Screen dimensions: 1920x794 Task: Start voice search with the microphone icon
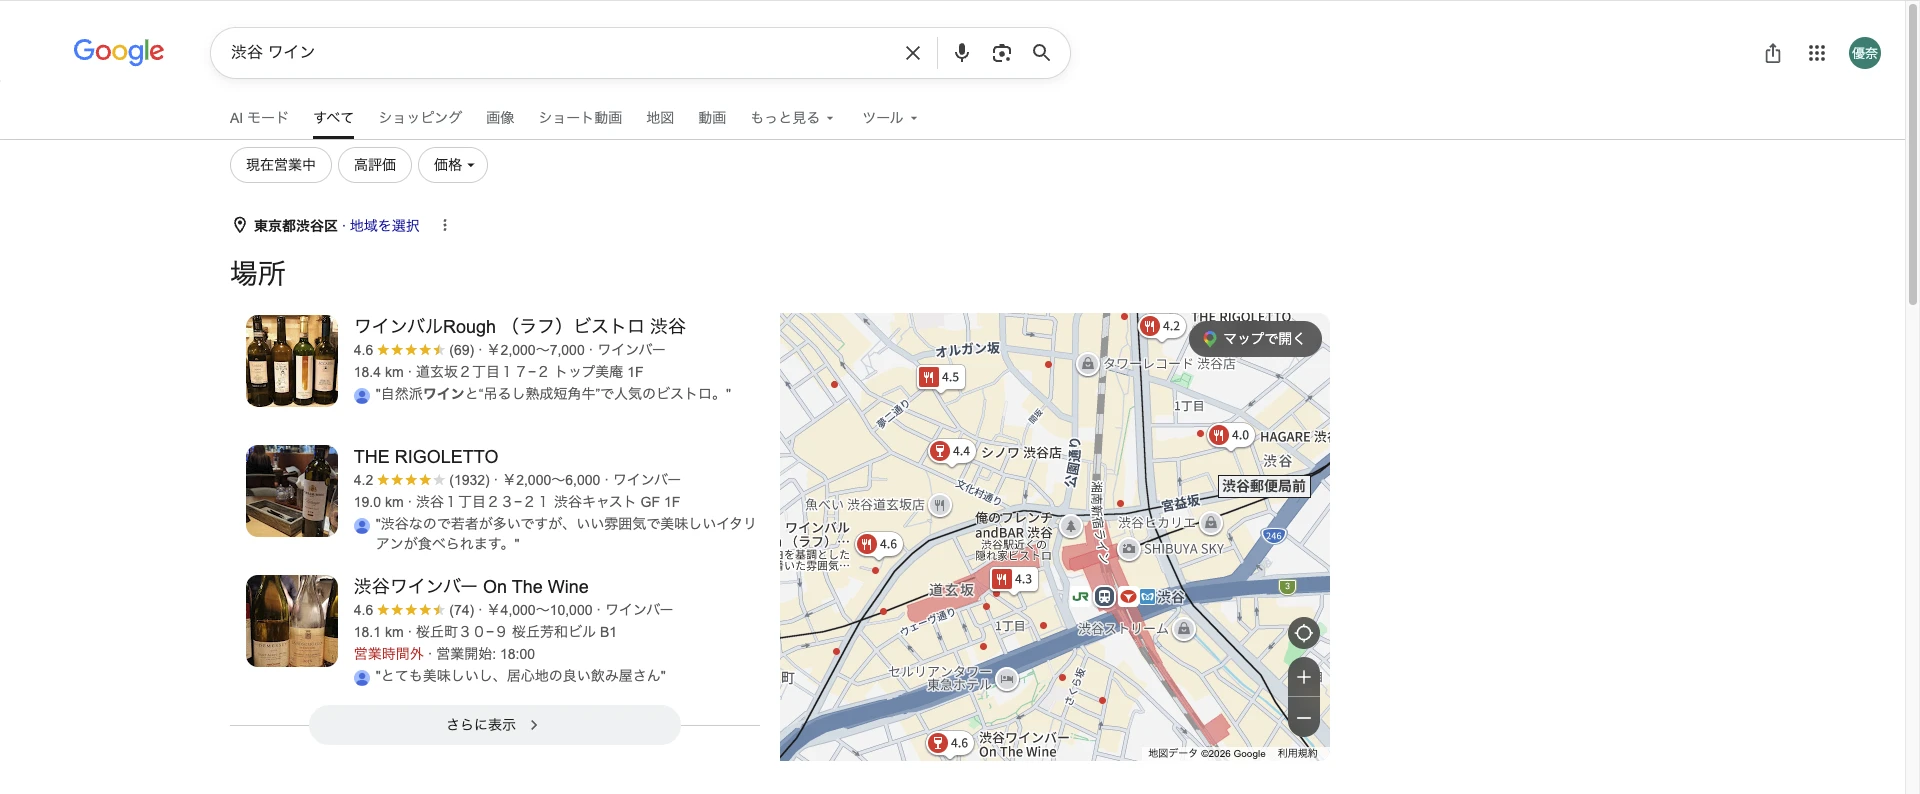click(x=961, y=53)
